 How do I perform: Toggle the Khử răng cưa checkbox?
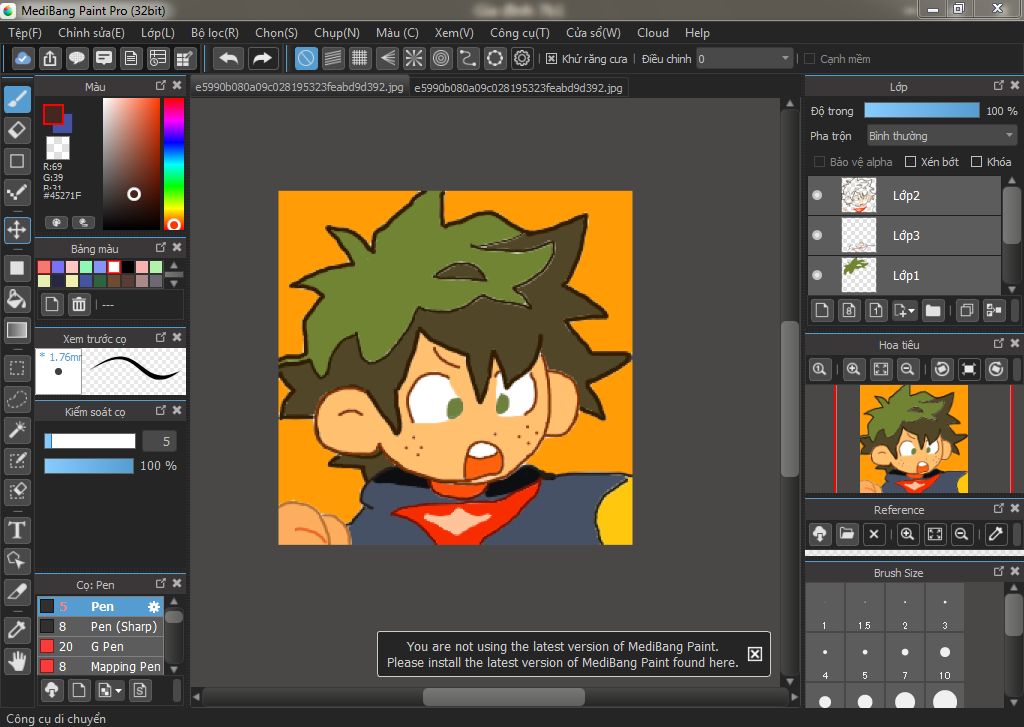[x=552, y=59]
